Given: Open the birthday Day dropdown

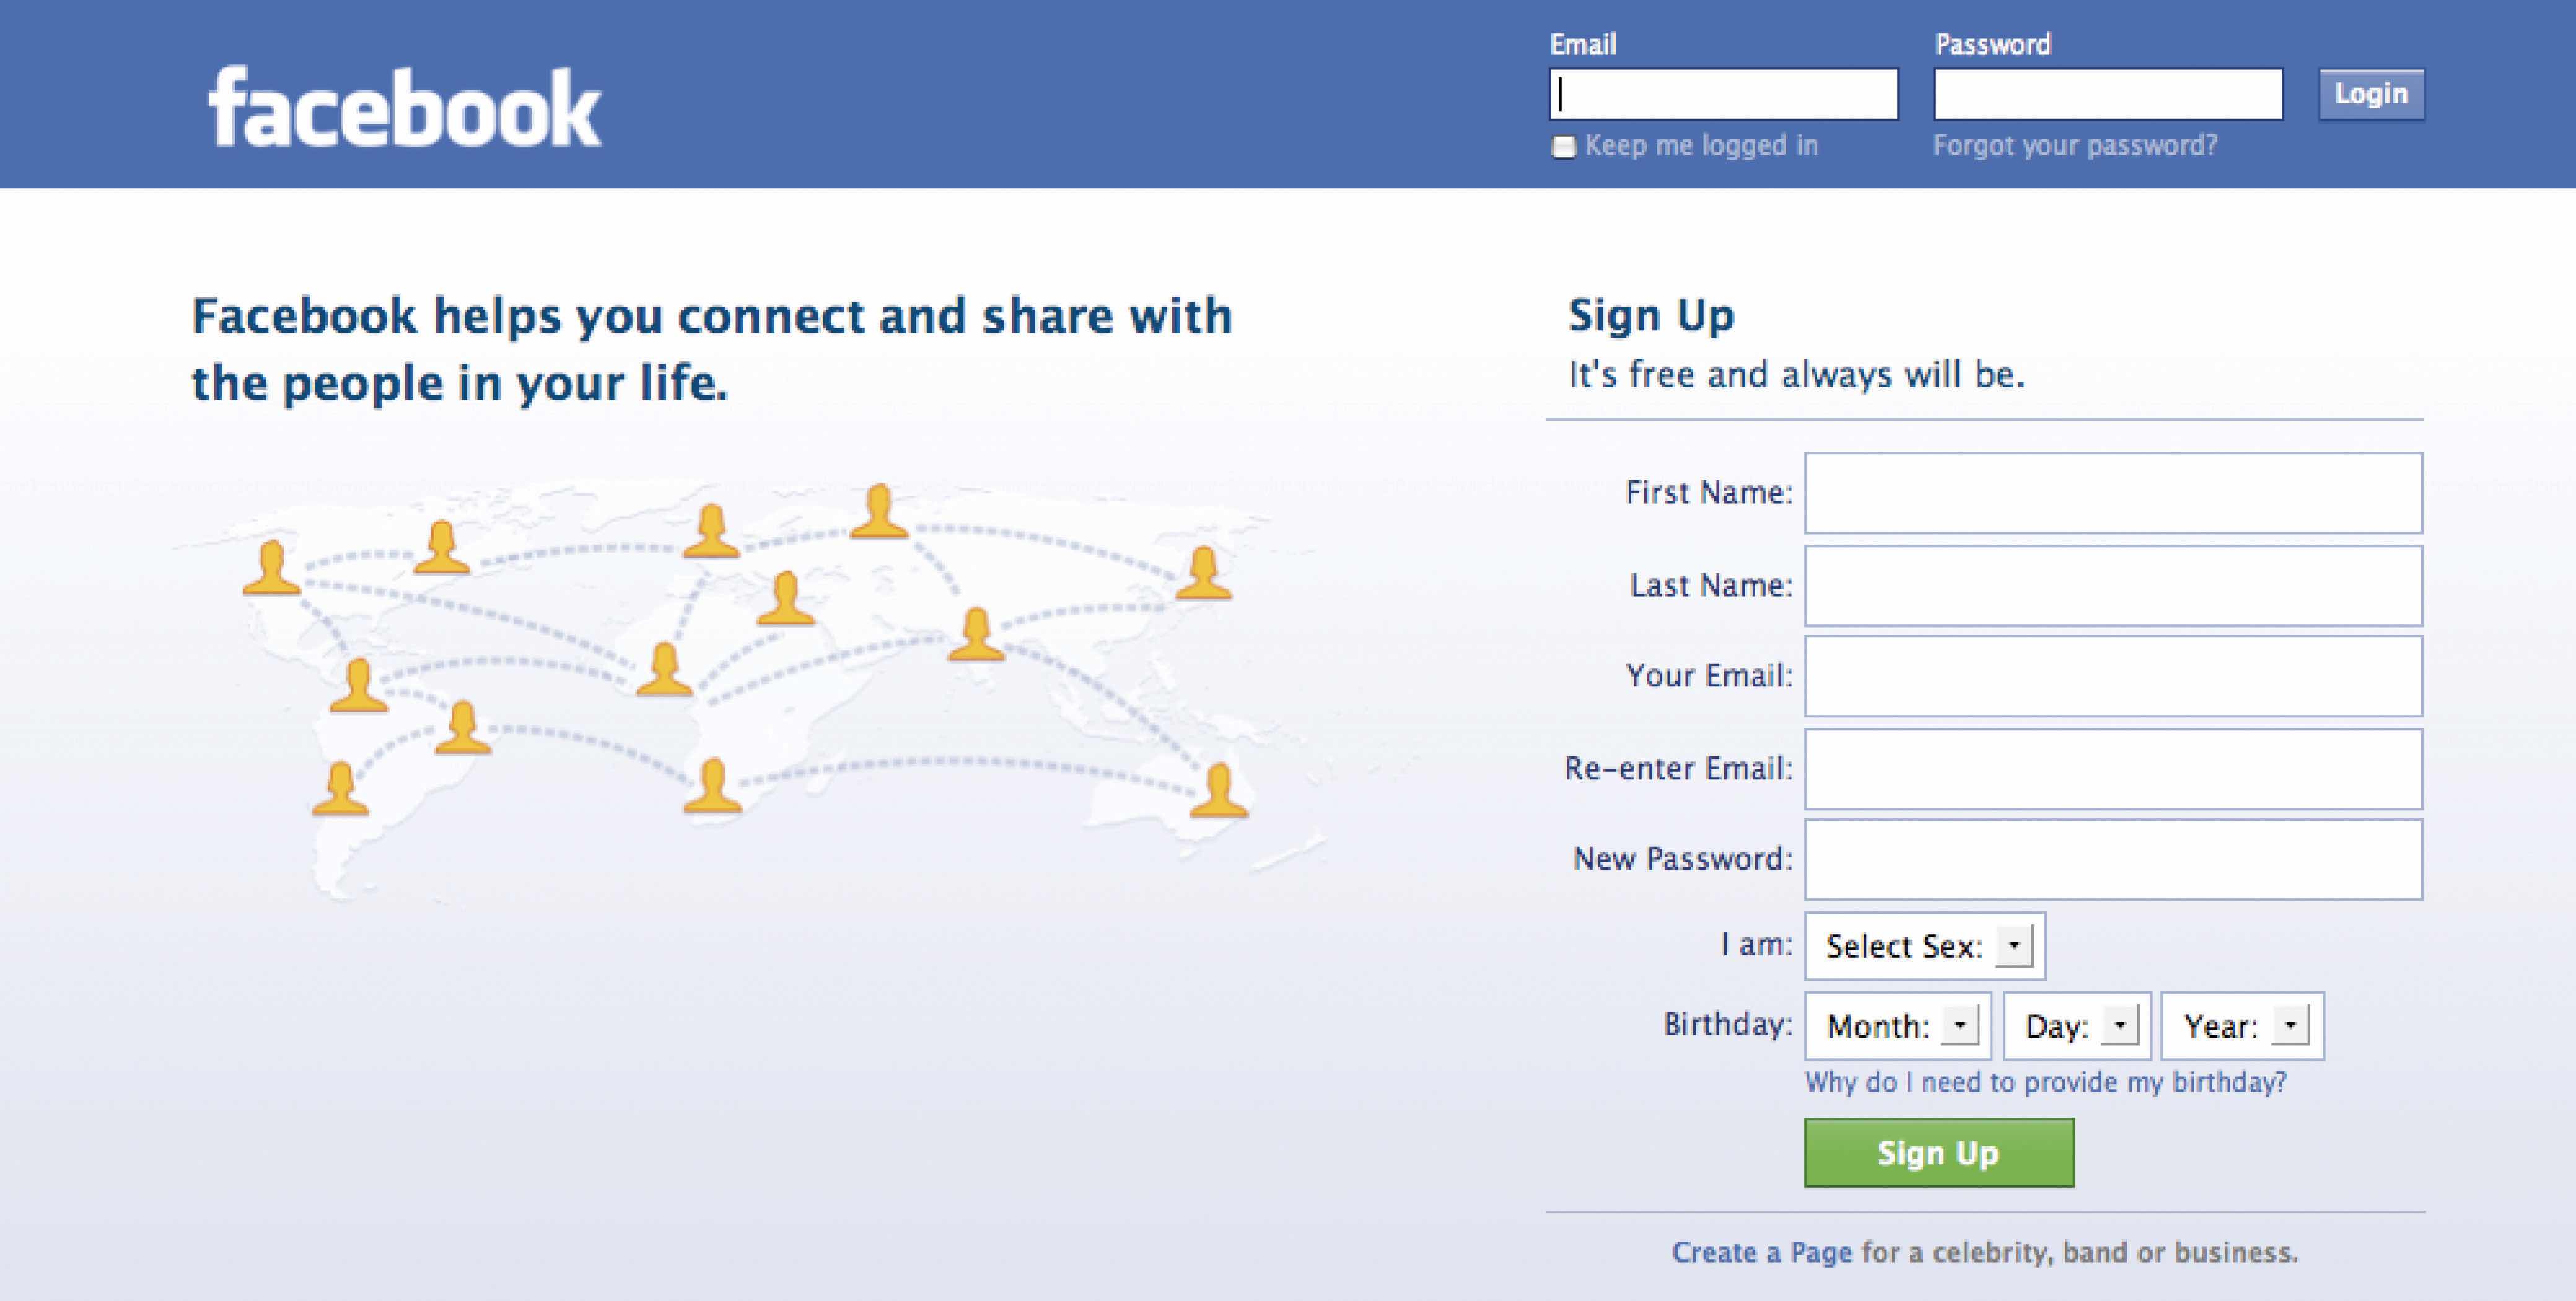Looking at the screenshot, I should coord(2076,1026).
